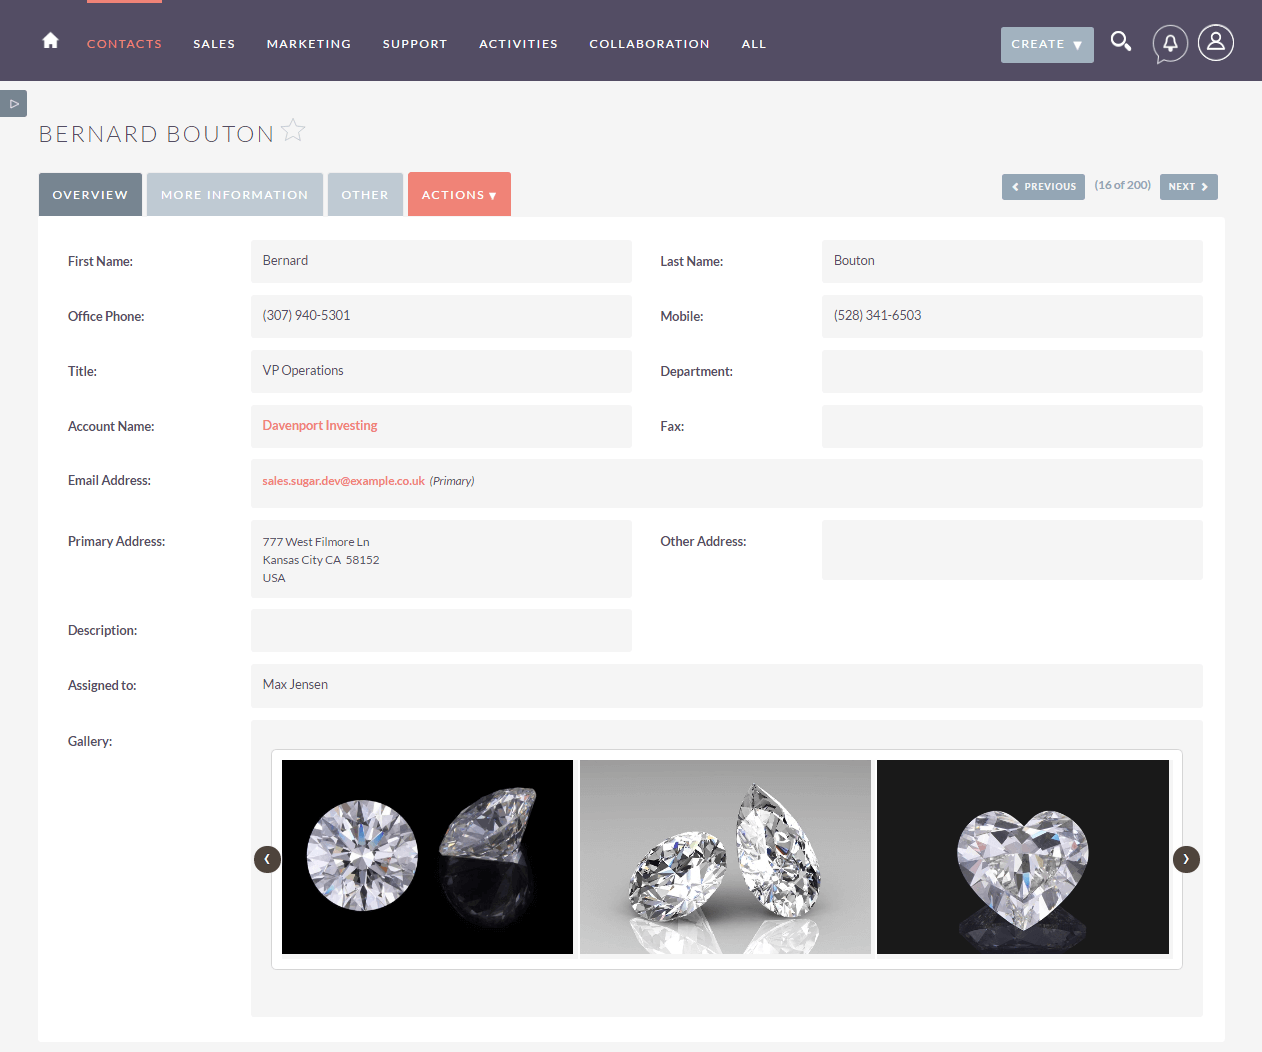Open the Create dropdown
The height and width of the screenshot is (1052, 1262).
(x=1047, y=45)
